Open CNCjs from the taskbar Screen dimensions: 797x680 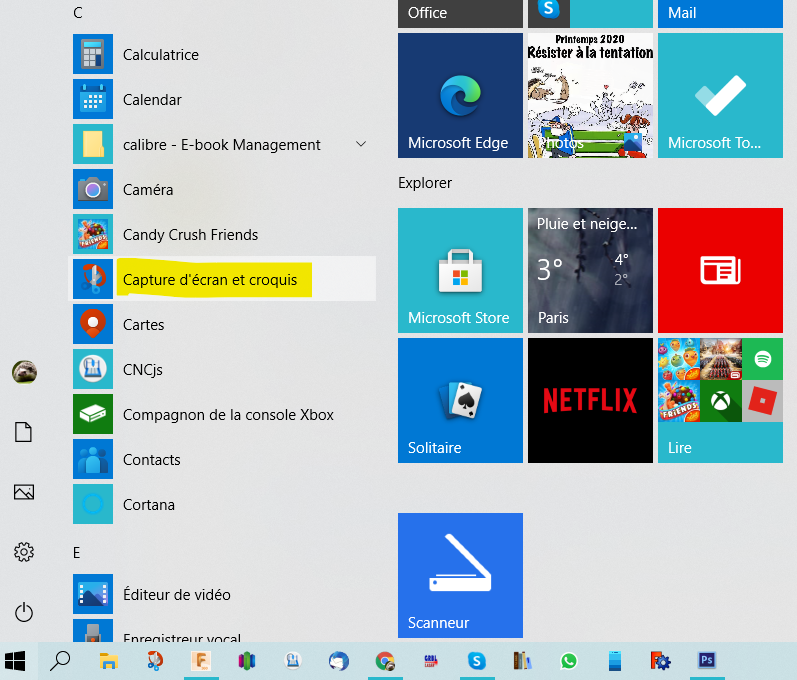tap(292, 661)
